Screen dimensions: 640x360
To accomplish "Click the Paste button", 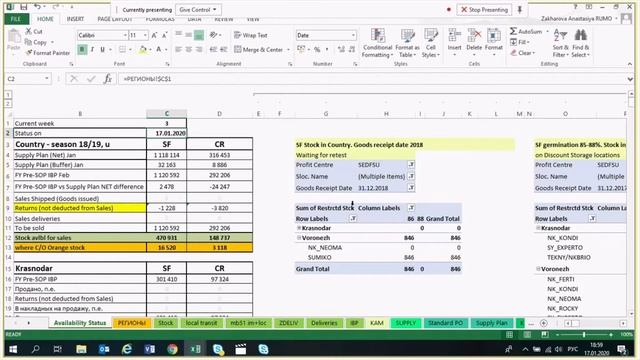I will (13, 40).
